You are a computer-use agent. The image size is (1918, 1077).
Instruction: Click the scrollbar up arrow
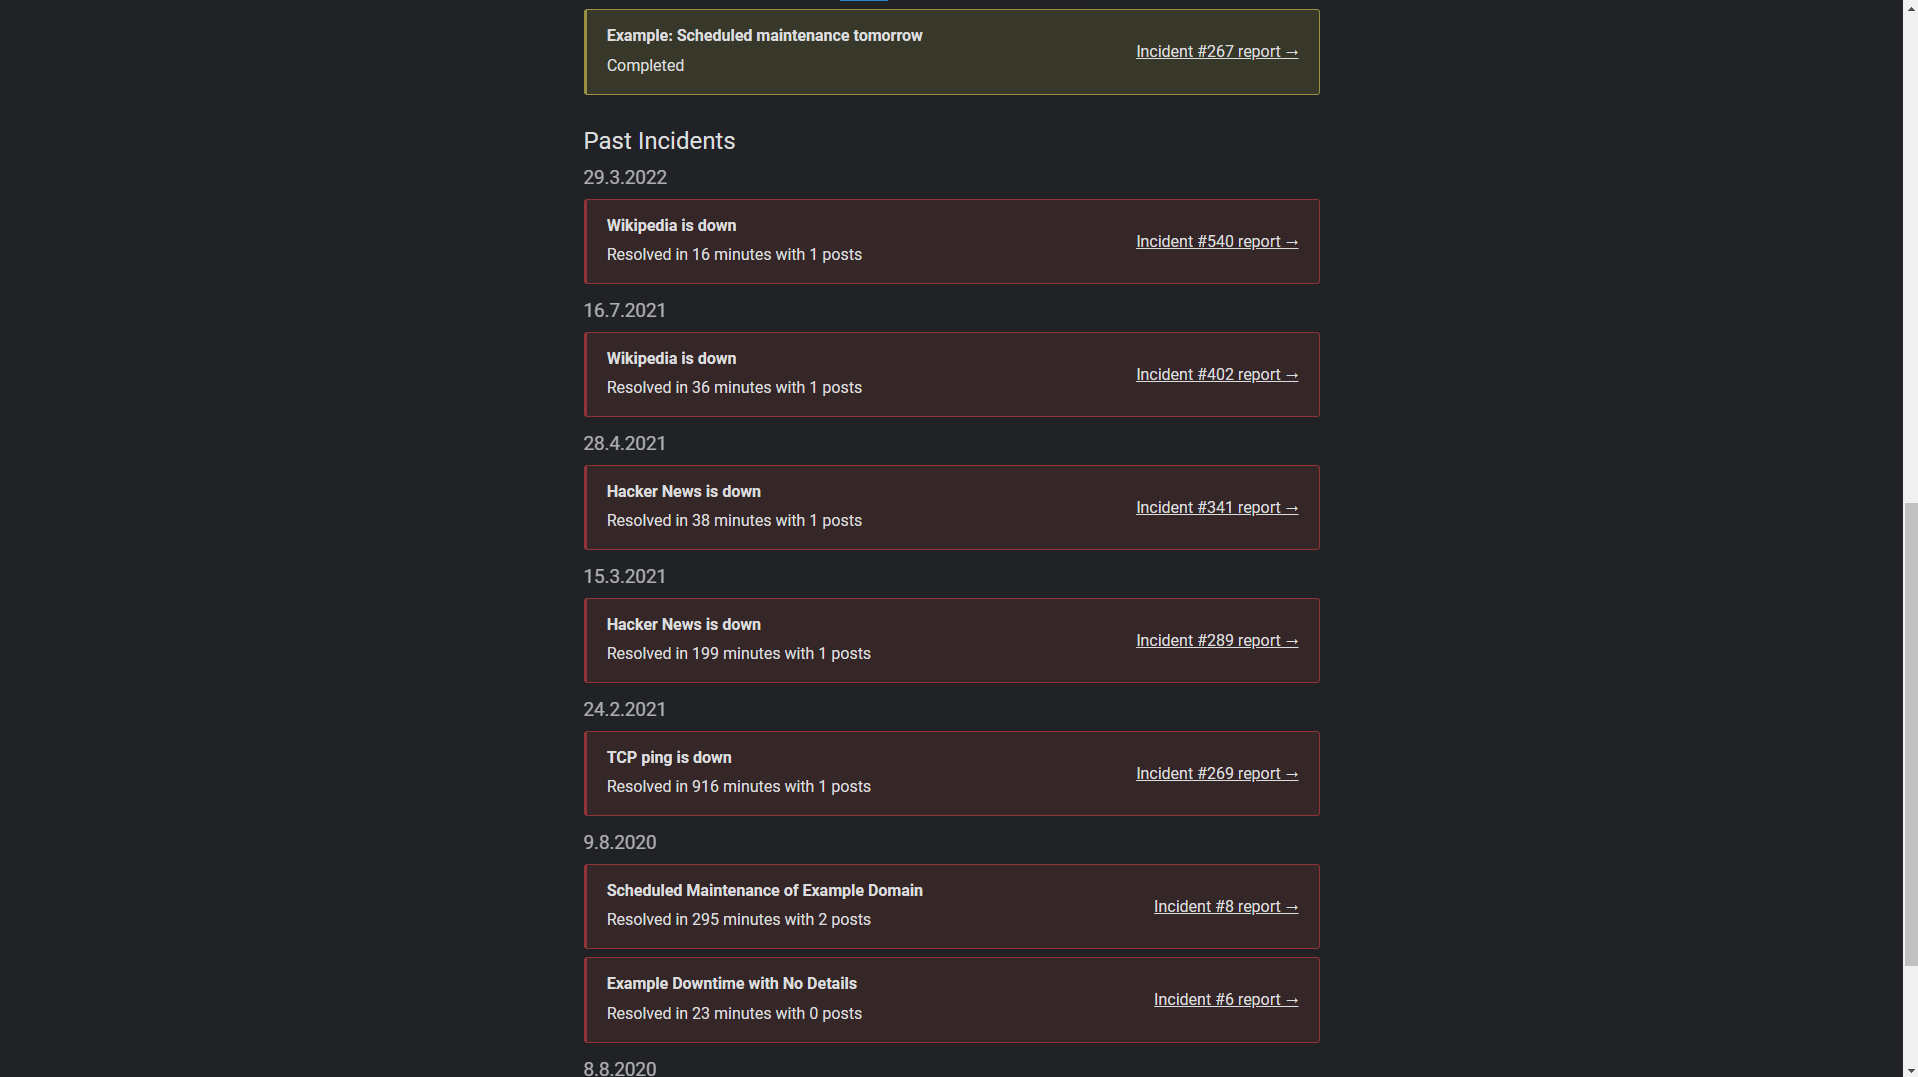[x=1909, y=8]
